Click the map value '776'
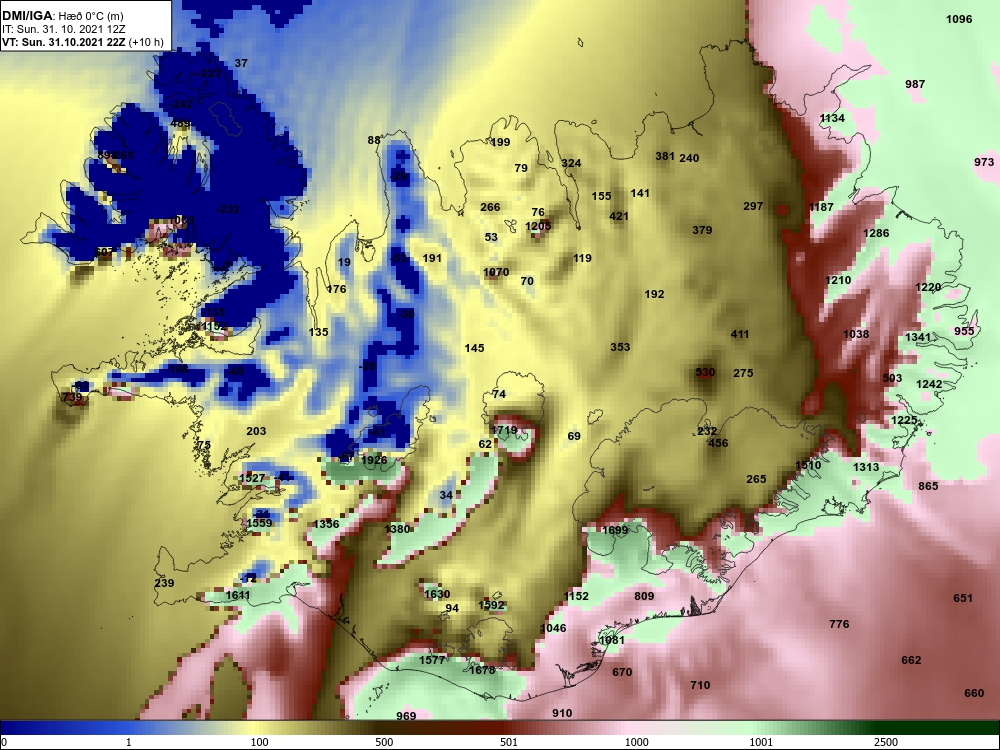Image resolution: width=1000 pixels, height=750 pixels. (x=839, y=624)
